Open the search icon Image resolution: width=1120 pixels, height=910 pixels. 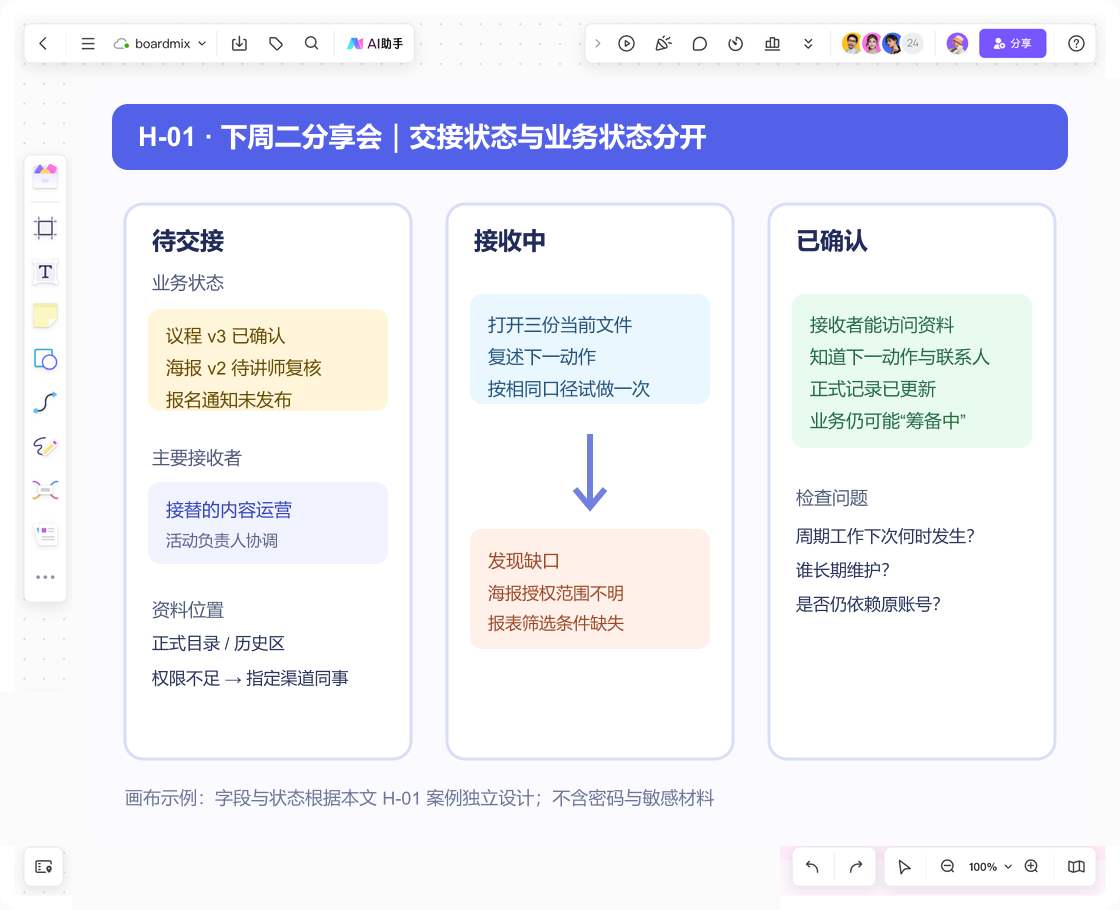(311, 44)
